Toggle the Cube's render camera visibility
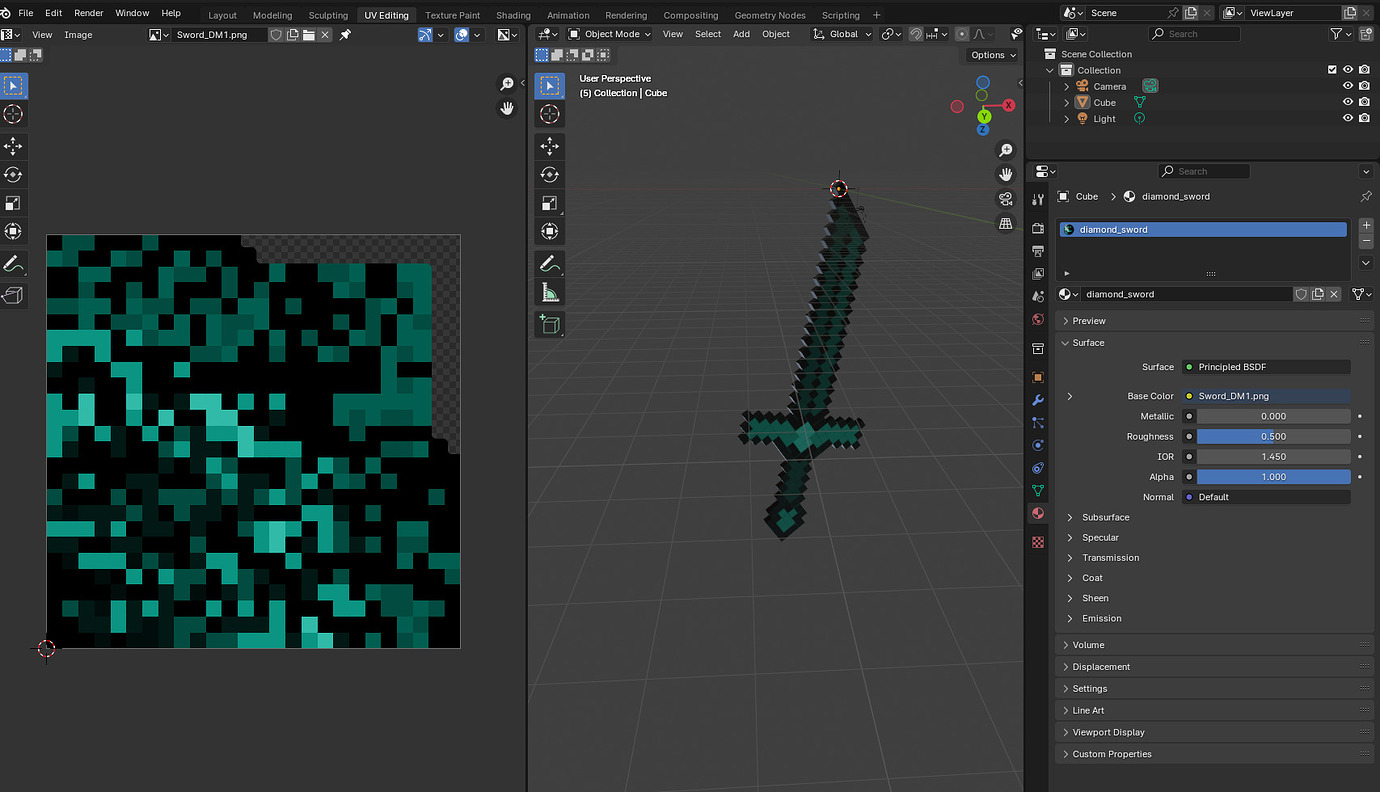Viewport: 1380px width, 792px height. (1364, 101)
